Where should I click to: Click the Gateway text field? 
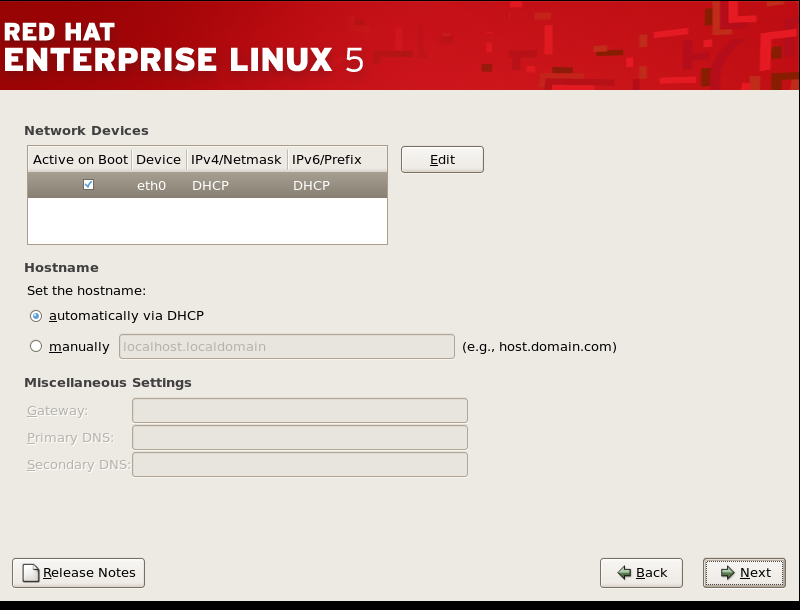click(299, 410)
